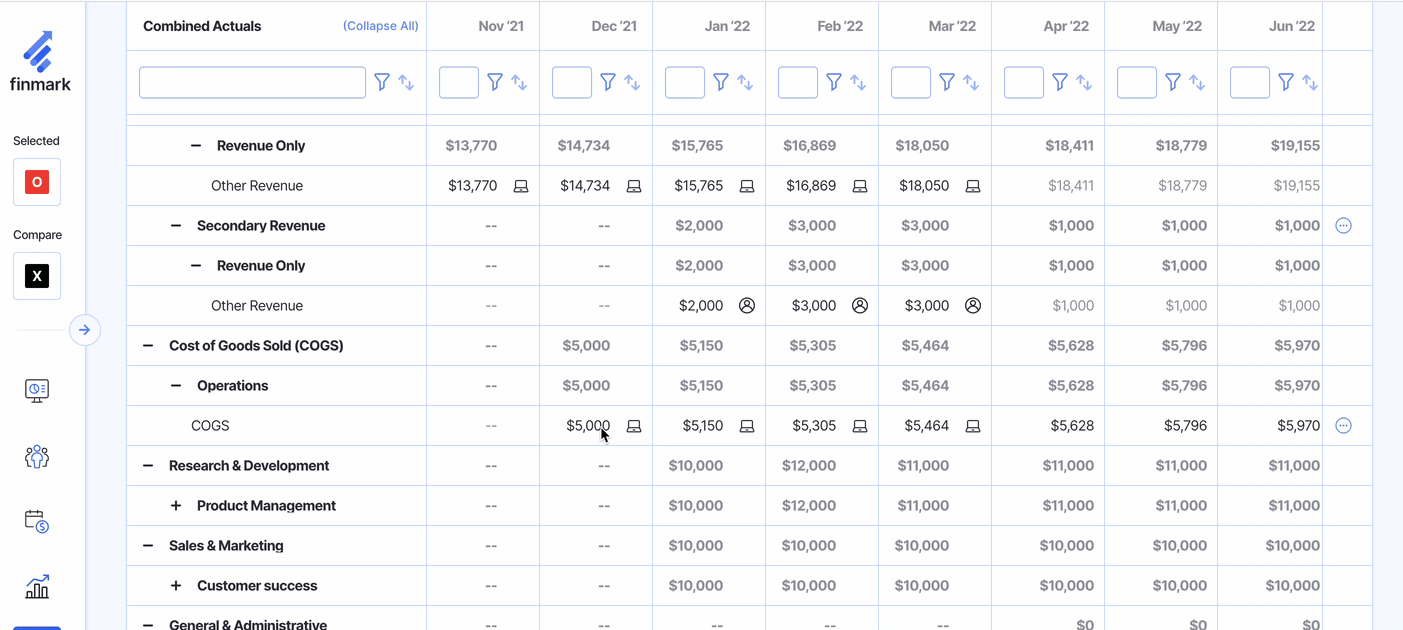Click the Combined Actuals search field
The height and width of the screenshot is (630, 1403).
pos(252,82)
